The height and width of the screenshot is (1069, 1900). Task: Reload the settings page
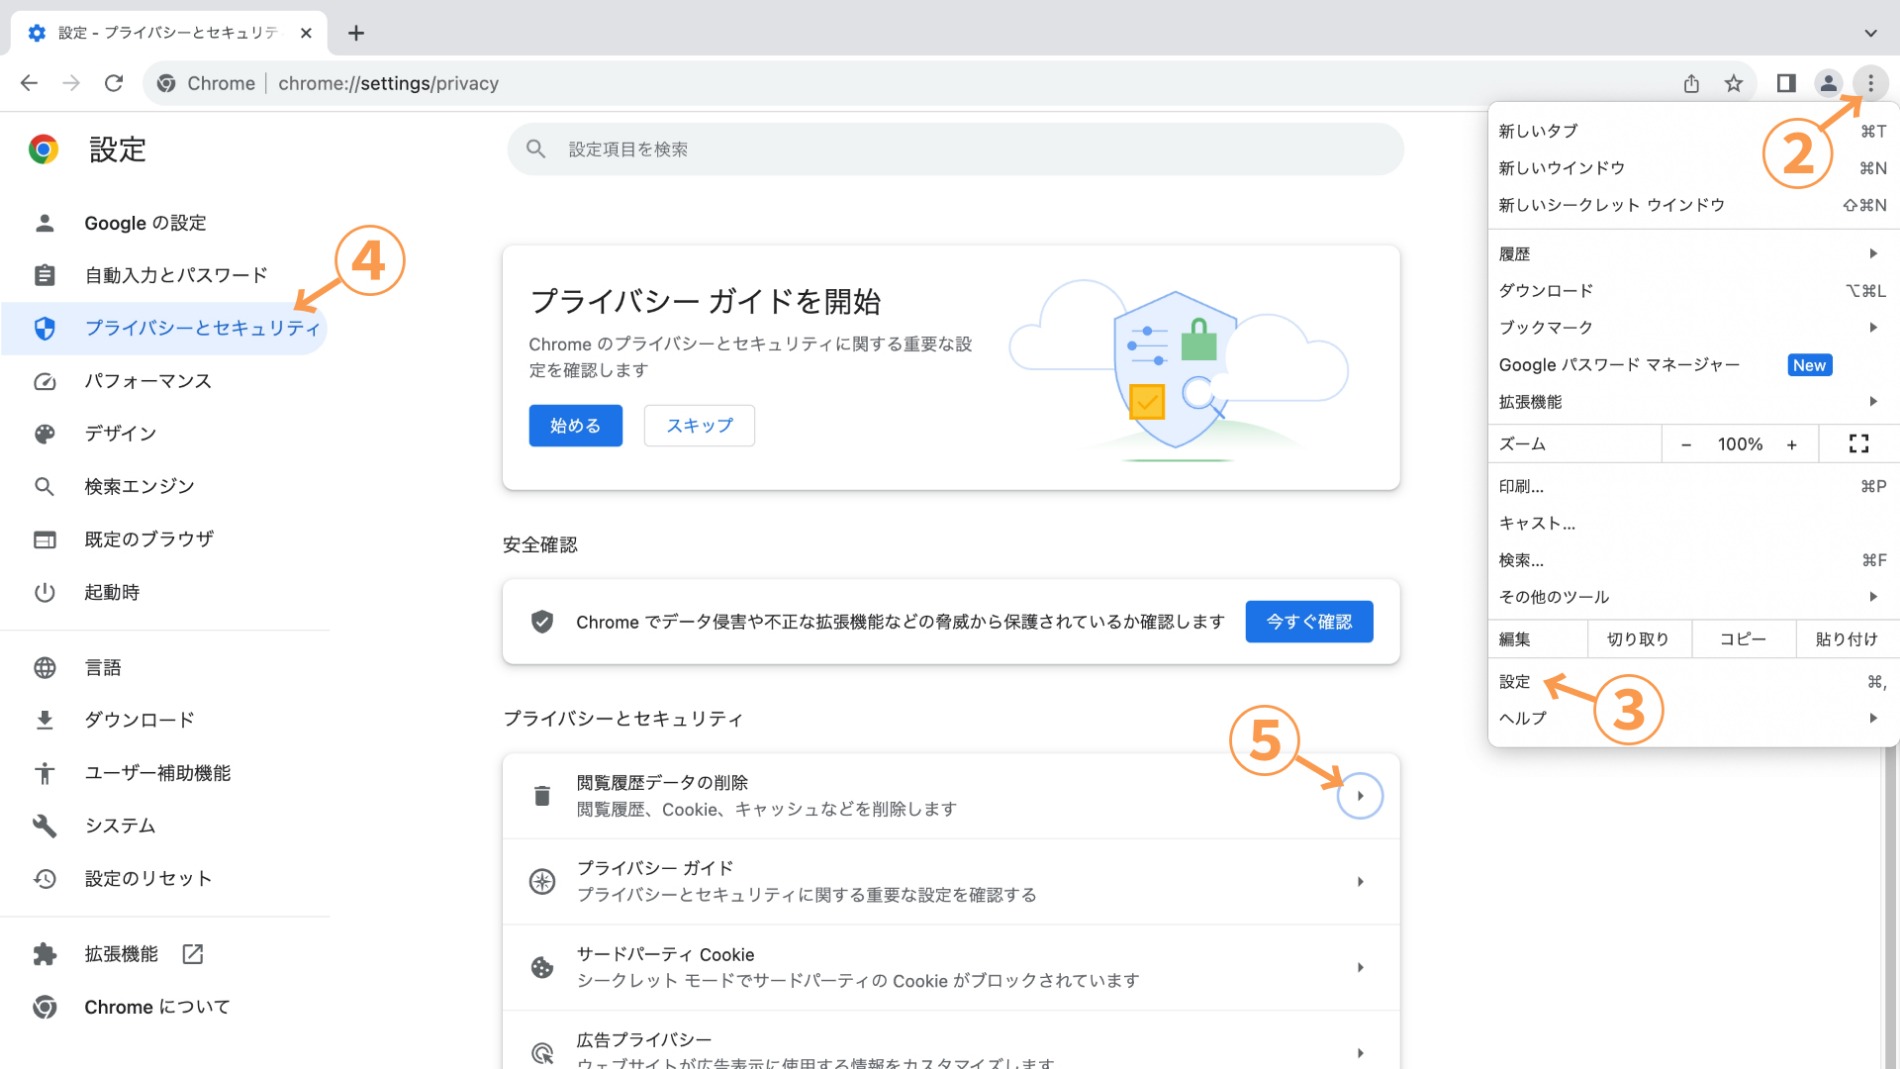[x=114, y=83]
